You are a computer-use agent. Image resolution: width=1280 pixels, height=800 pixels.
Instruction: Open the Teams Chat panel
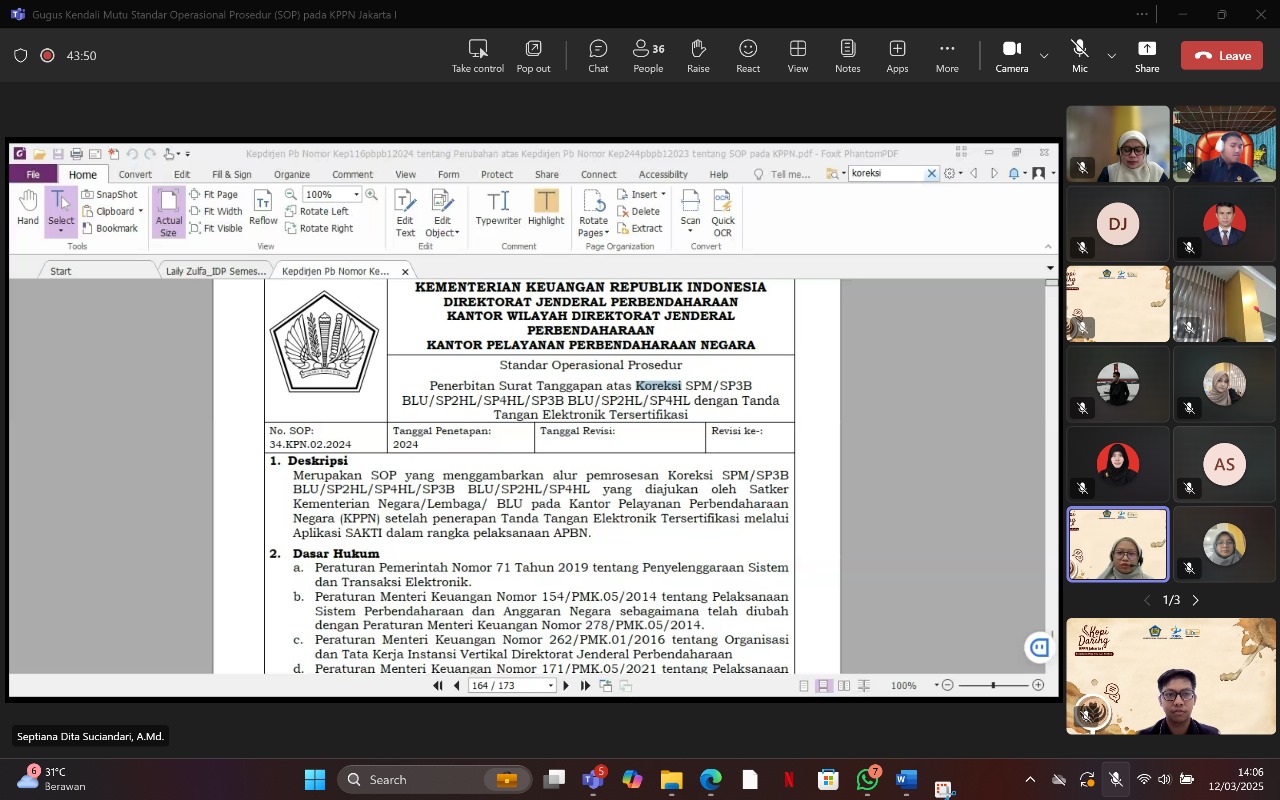click(598, 56)
